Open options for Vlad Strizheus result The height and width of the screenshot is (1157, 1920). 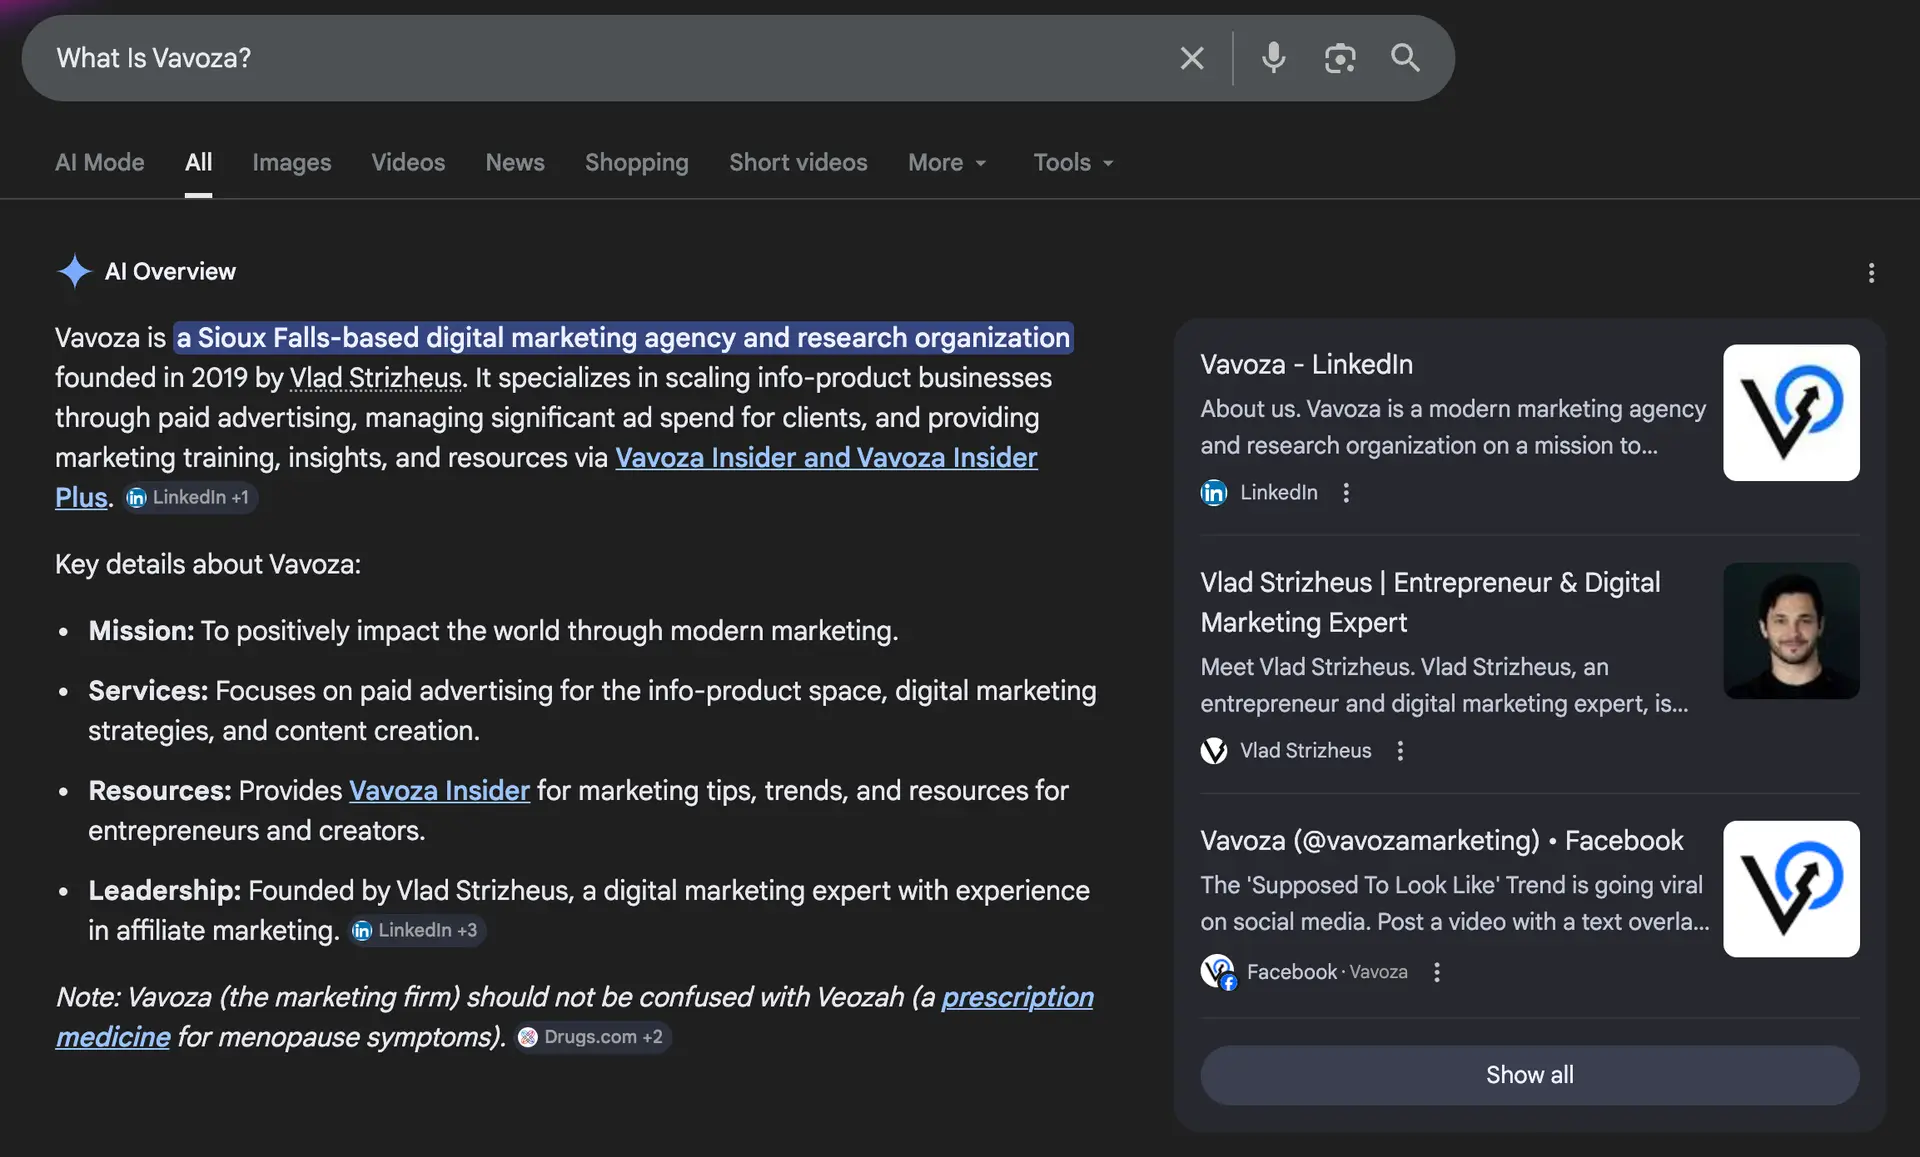[1400, 751]
